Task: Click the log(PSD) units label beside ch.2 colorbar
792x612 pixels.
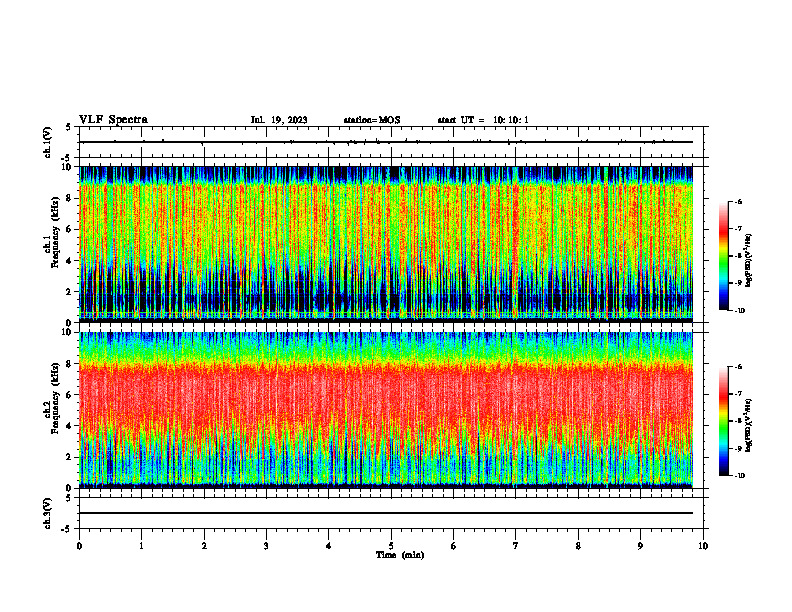Action: point(749,426)
